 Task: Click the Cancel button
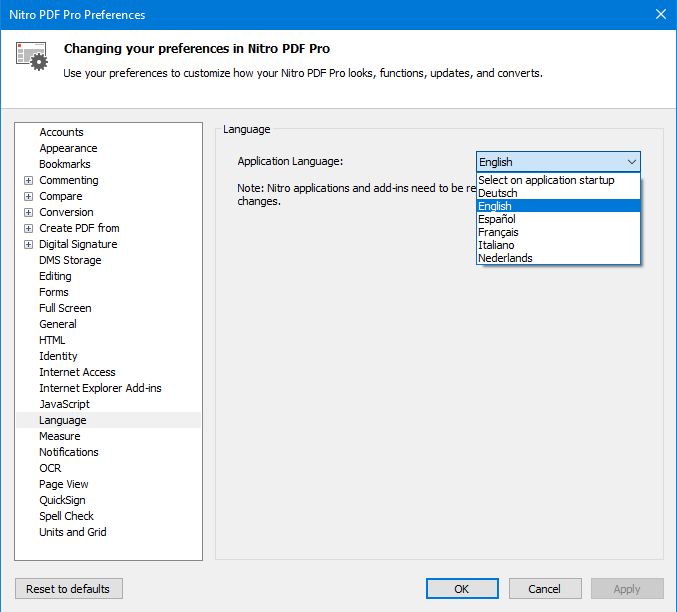545,589
